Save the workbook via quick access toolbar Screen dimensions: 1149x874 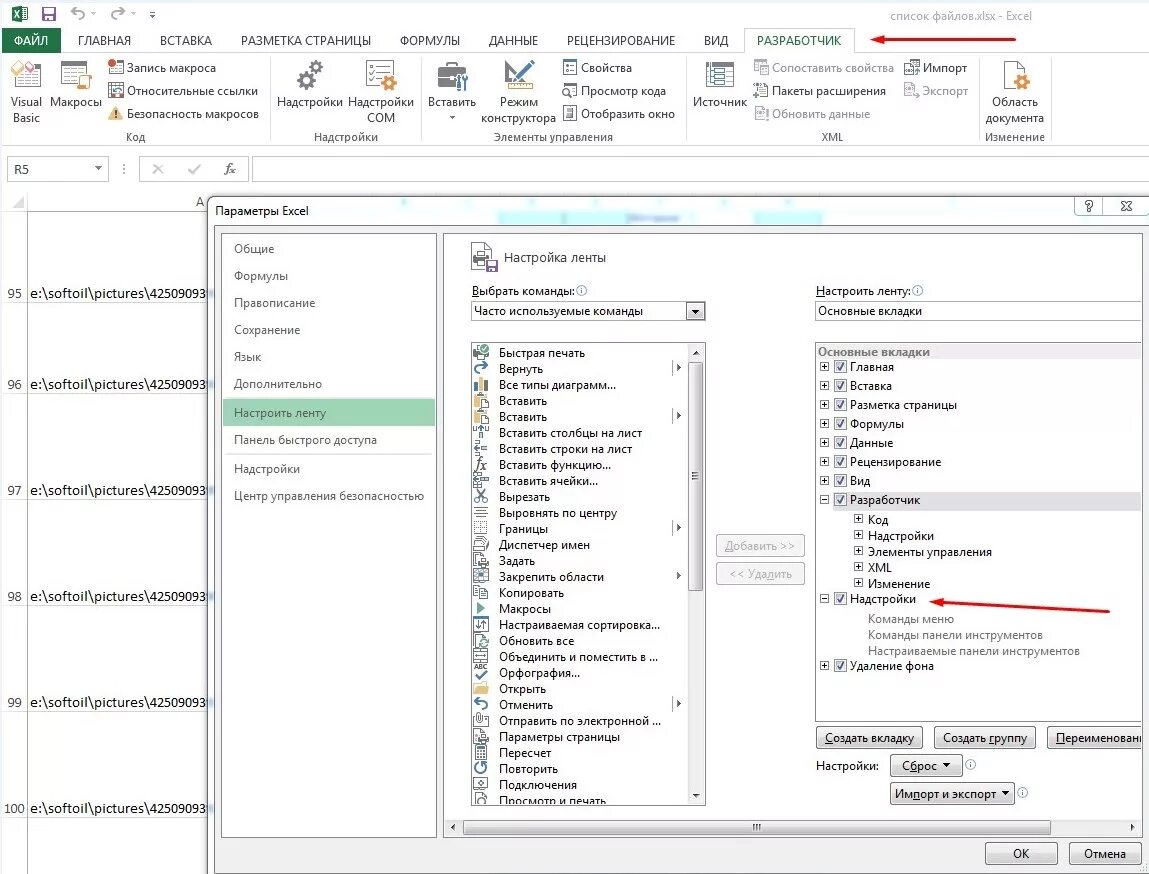(x=48, y=14)
